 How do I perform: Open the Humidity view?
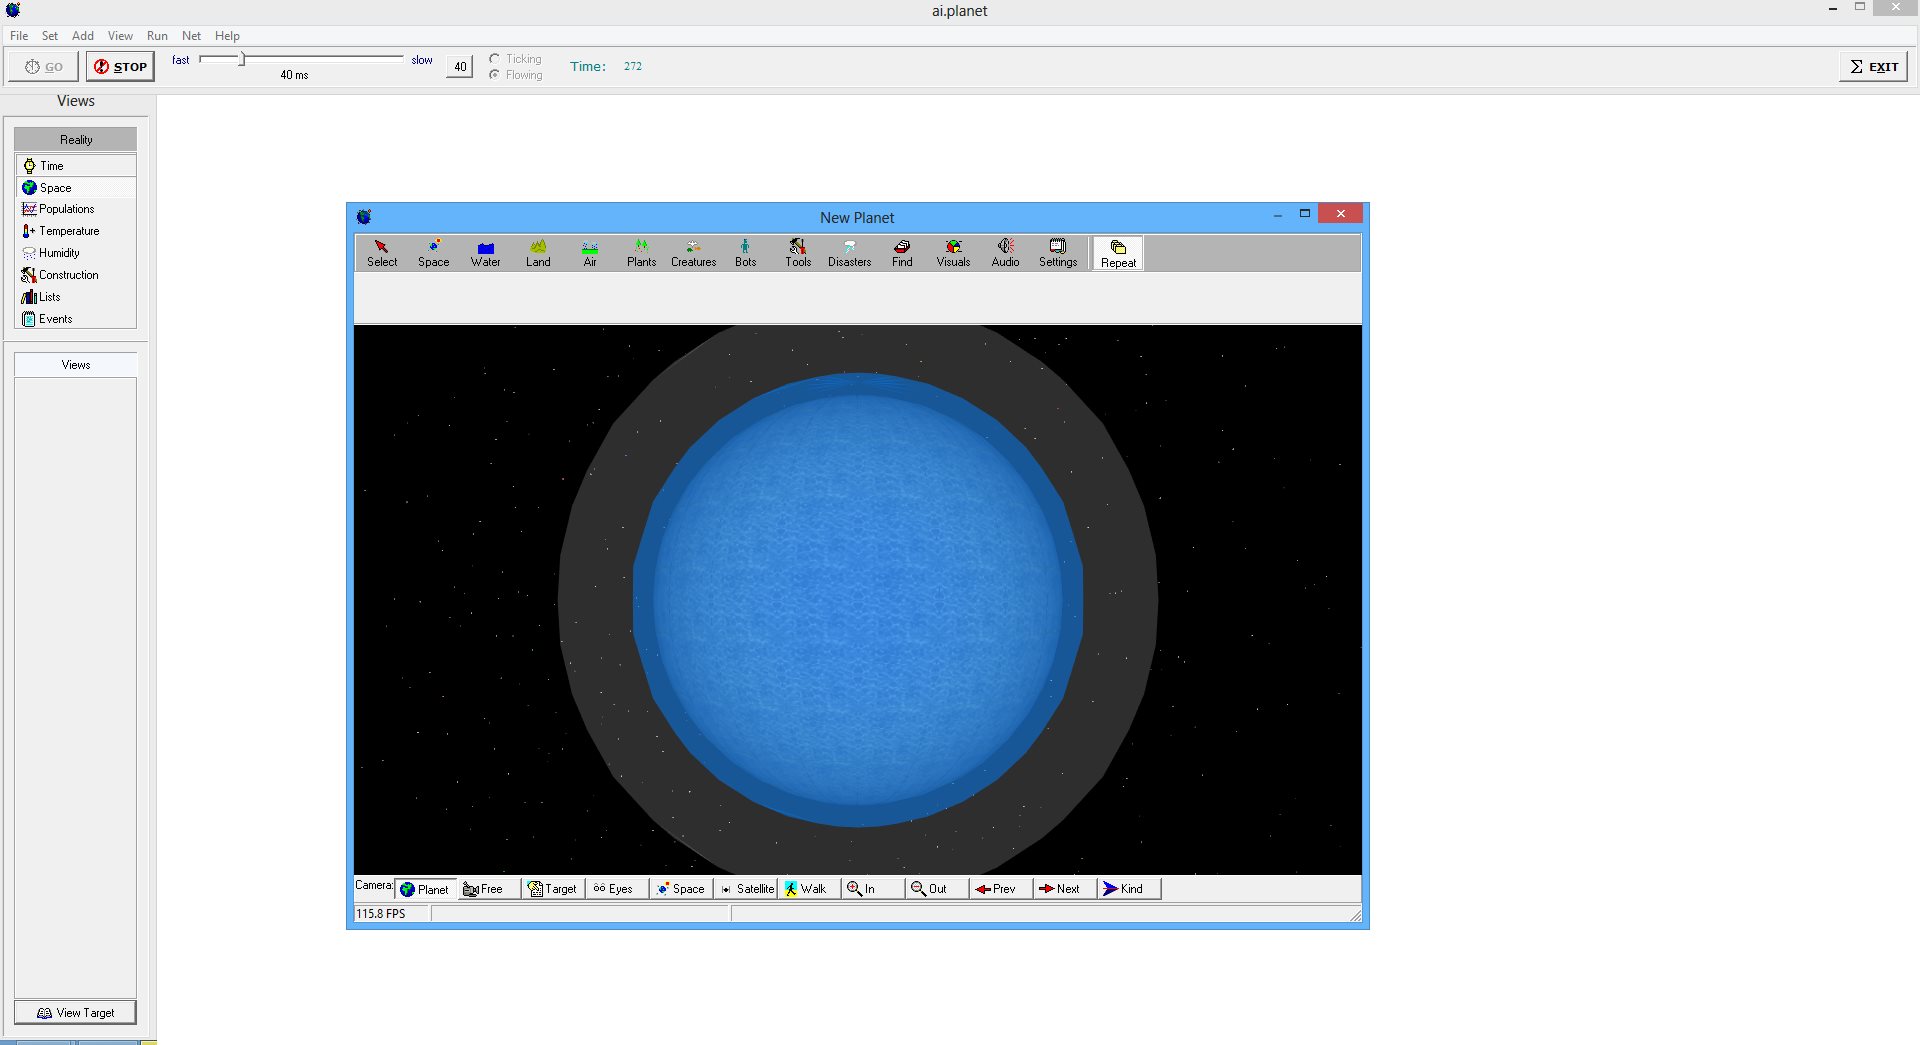click(76, 253)
